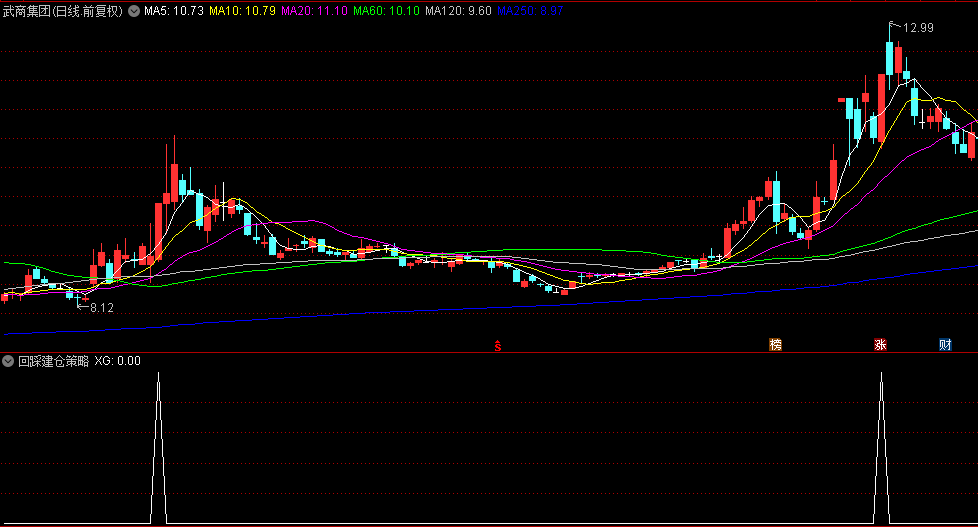Click the second XG signal spike

tap(881, 448)
